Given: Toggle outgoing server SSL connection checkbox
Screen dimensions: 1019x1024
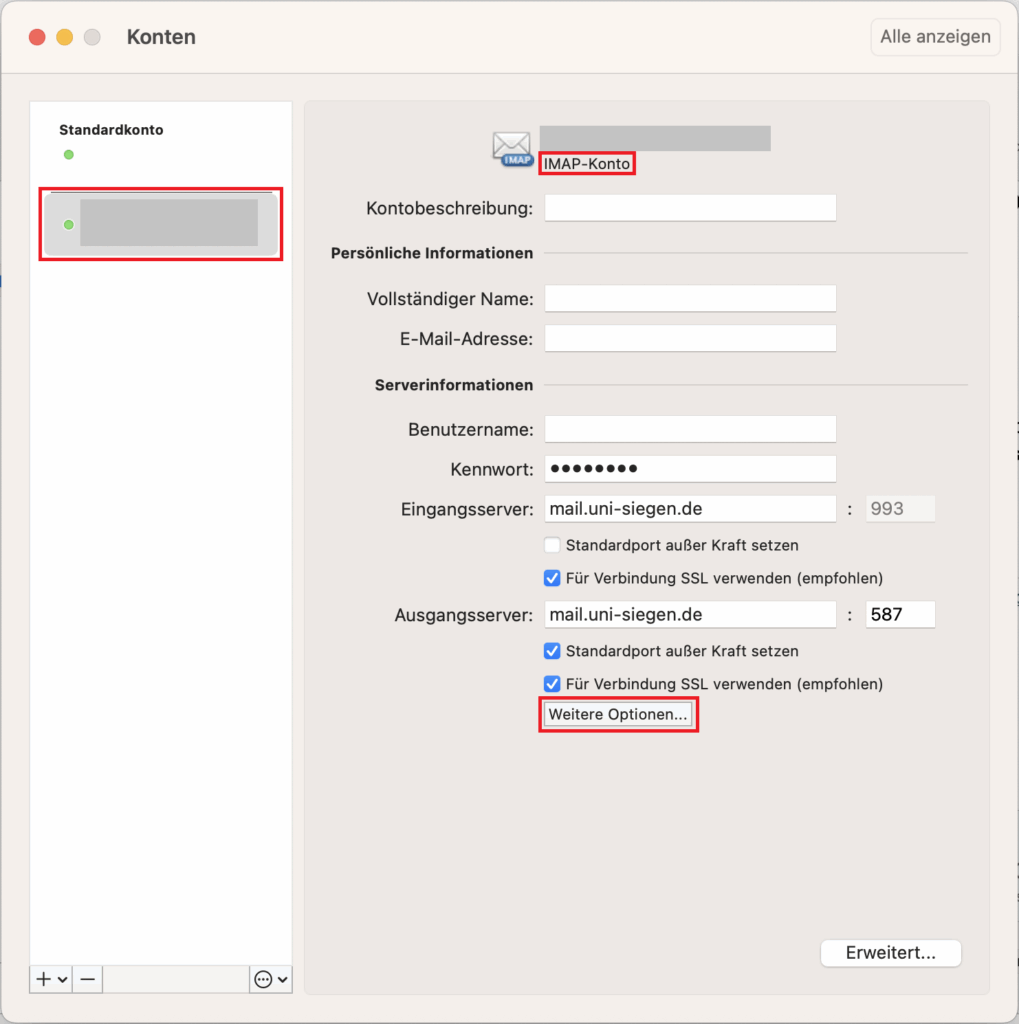Looking at the screenshot, I should click(x=552, y=684).
